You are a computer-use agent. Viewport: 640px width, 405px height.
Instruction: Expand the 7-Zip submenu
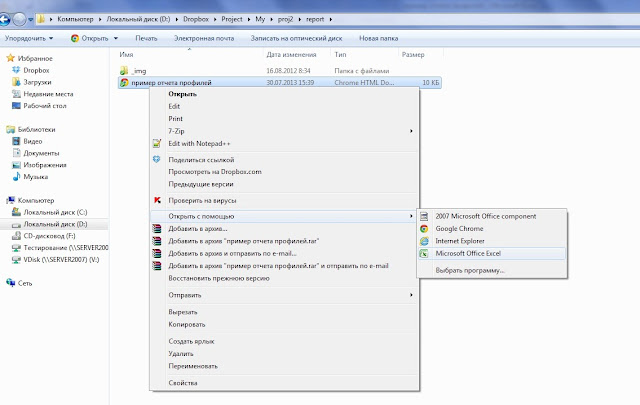(x=284, y=131)
